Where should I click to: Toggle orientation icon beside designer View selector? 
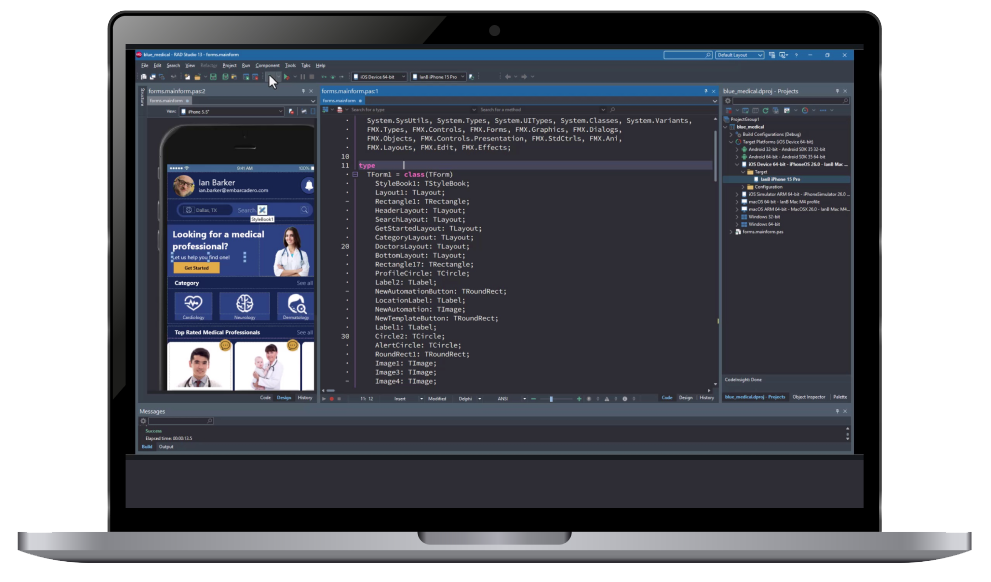point(303,111)
